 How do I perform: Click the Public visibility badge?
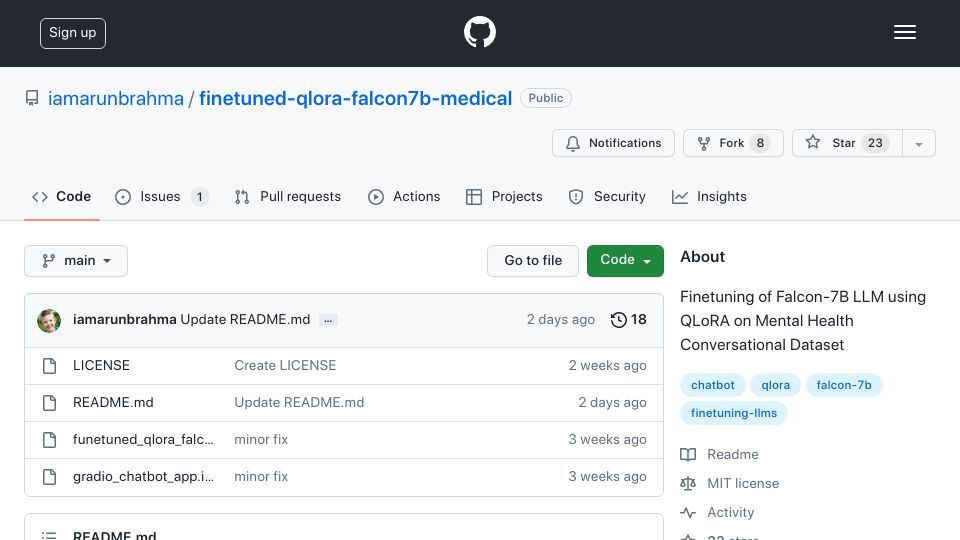(546, 98)
